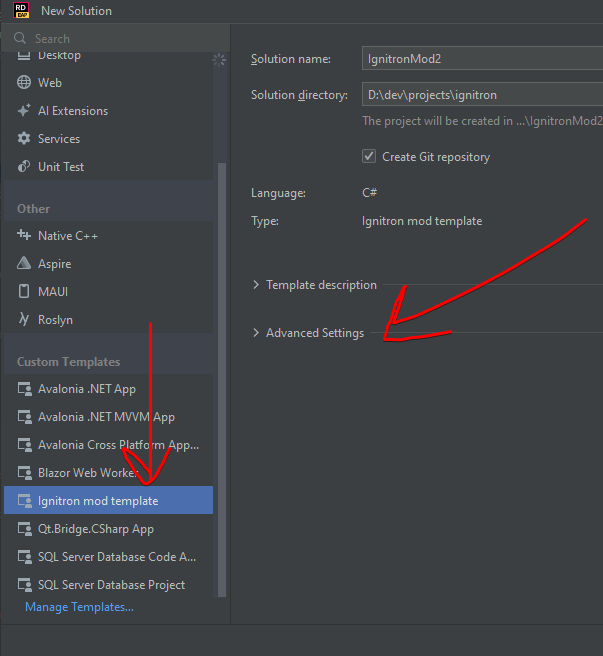Select the AI Extensions project type

click(x=108, y=110)
